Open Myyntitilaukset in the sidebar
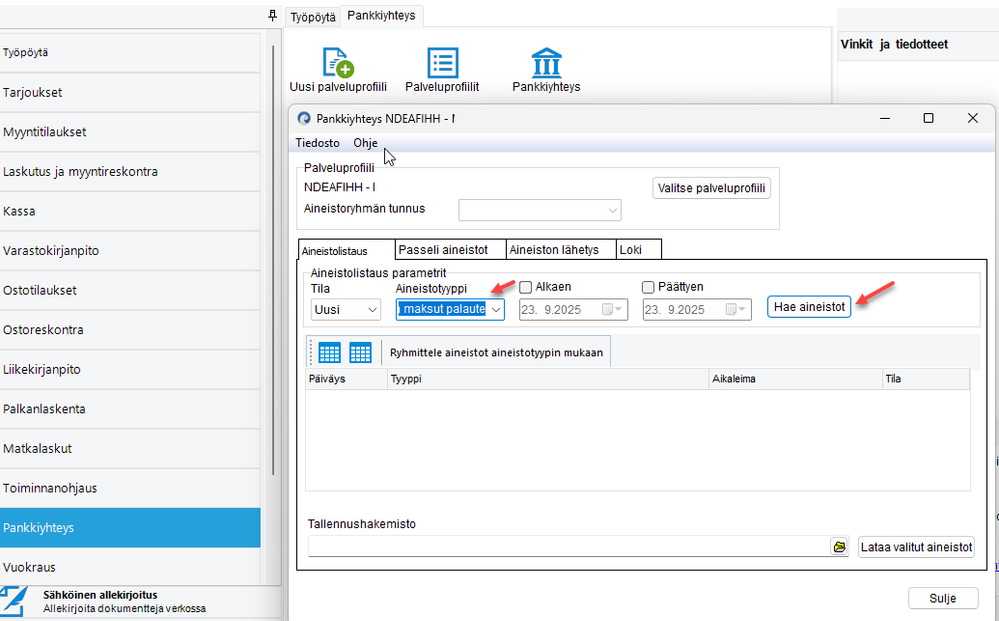999x621 pixels. click(x=130, y=132)
